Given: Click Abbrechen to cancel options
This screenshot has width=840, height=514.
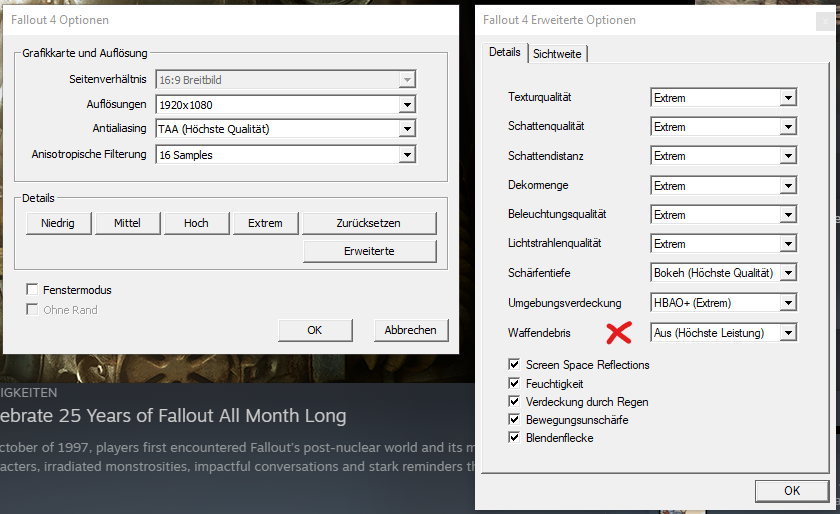Looking at the screenshot, I should coord(411,330).
